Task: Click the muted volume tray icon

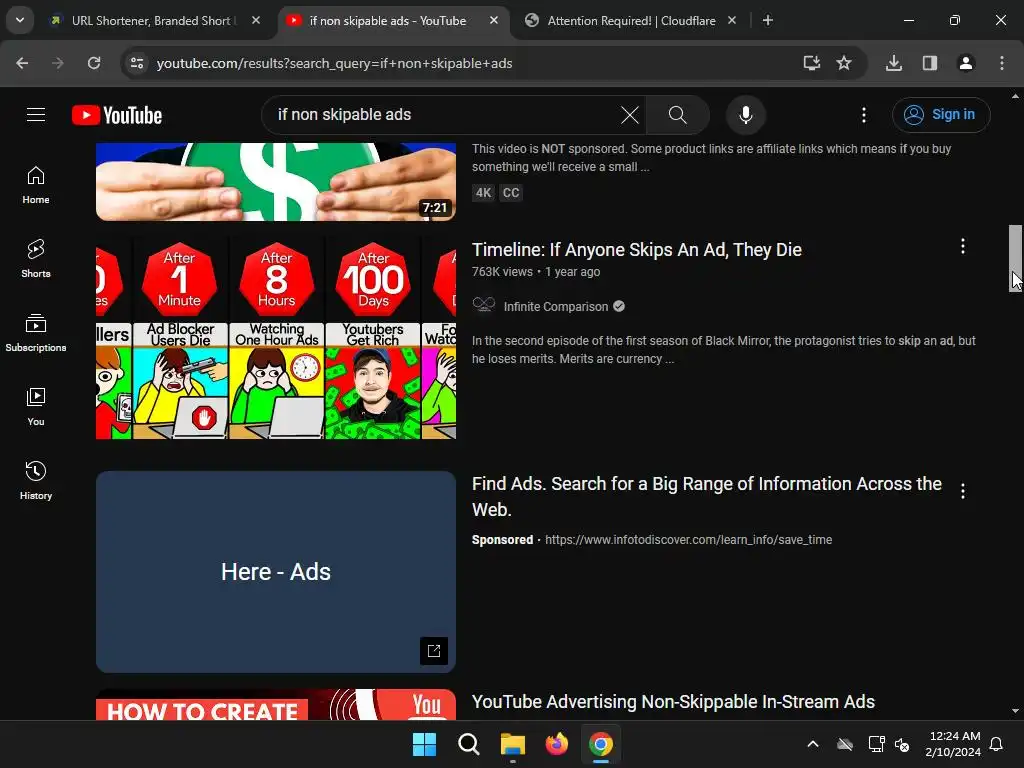Action: 903,744
